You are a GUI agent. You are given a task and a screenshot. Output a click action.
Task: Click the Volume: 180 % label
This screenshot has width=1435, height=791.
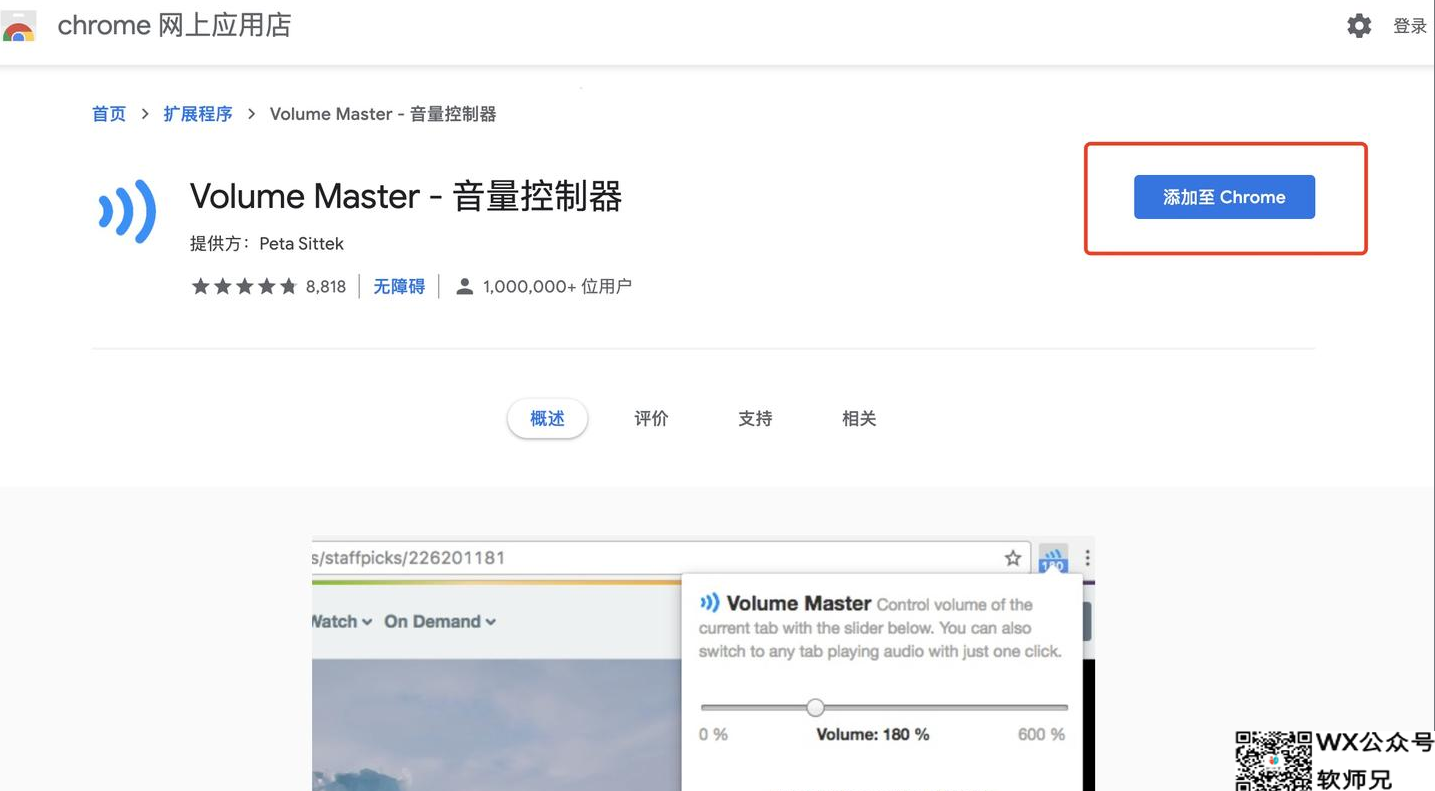(872, 734)
